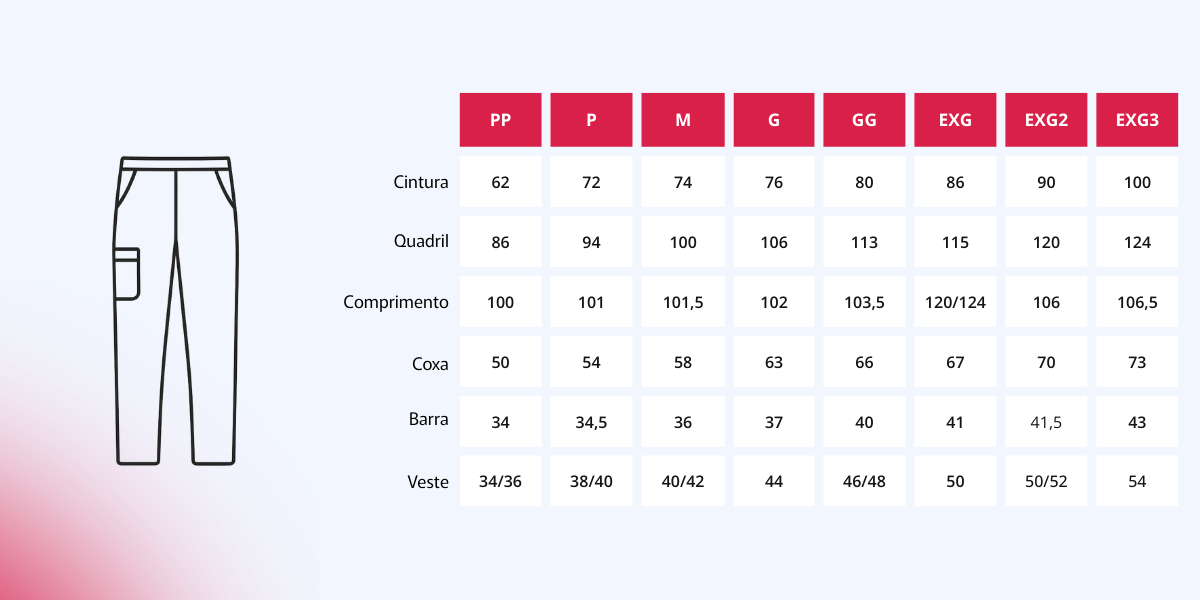Select the Comprimento row label
Screen dimensions: 1200x600
point(396,302)
